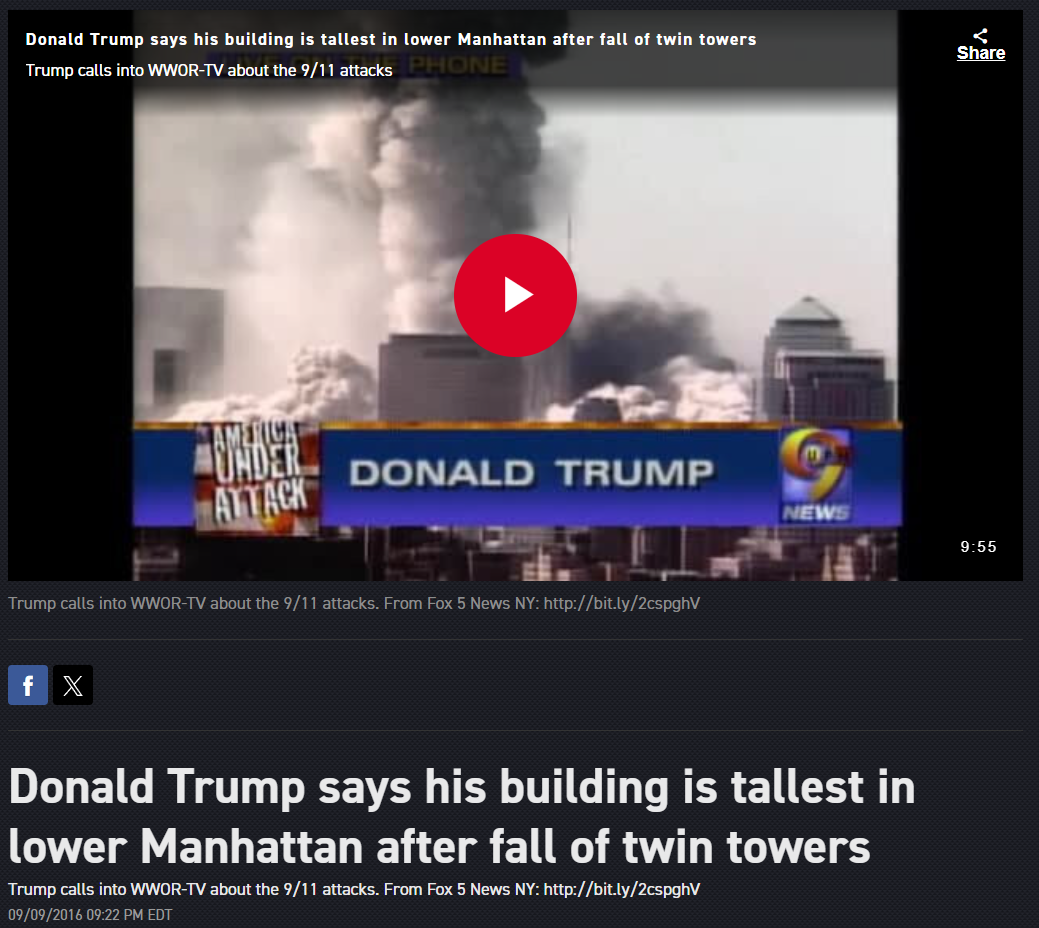Click the bold title overlay inside the video

click(x=391, y=39)
